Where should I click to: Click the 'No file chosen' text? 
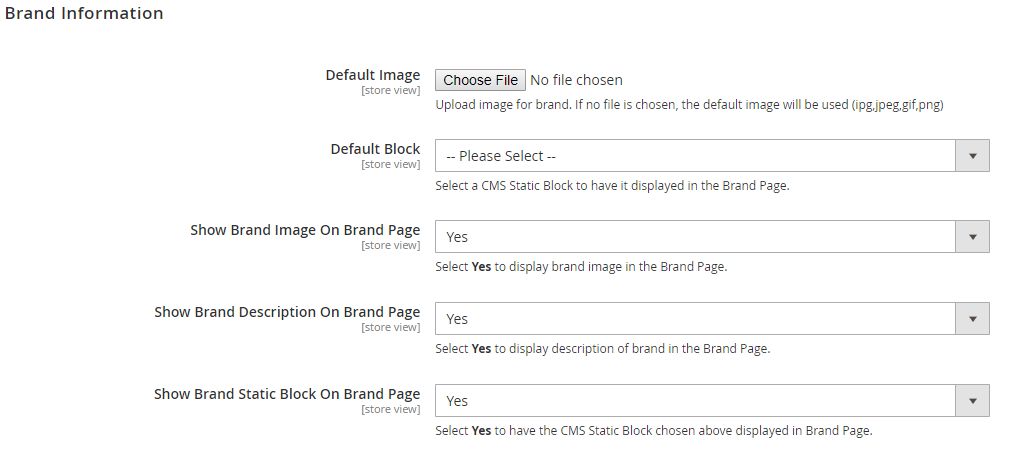[576, 80]
